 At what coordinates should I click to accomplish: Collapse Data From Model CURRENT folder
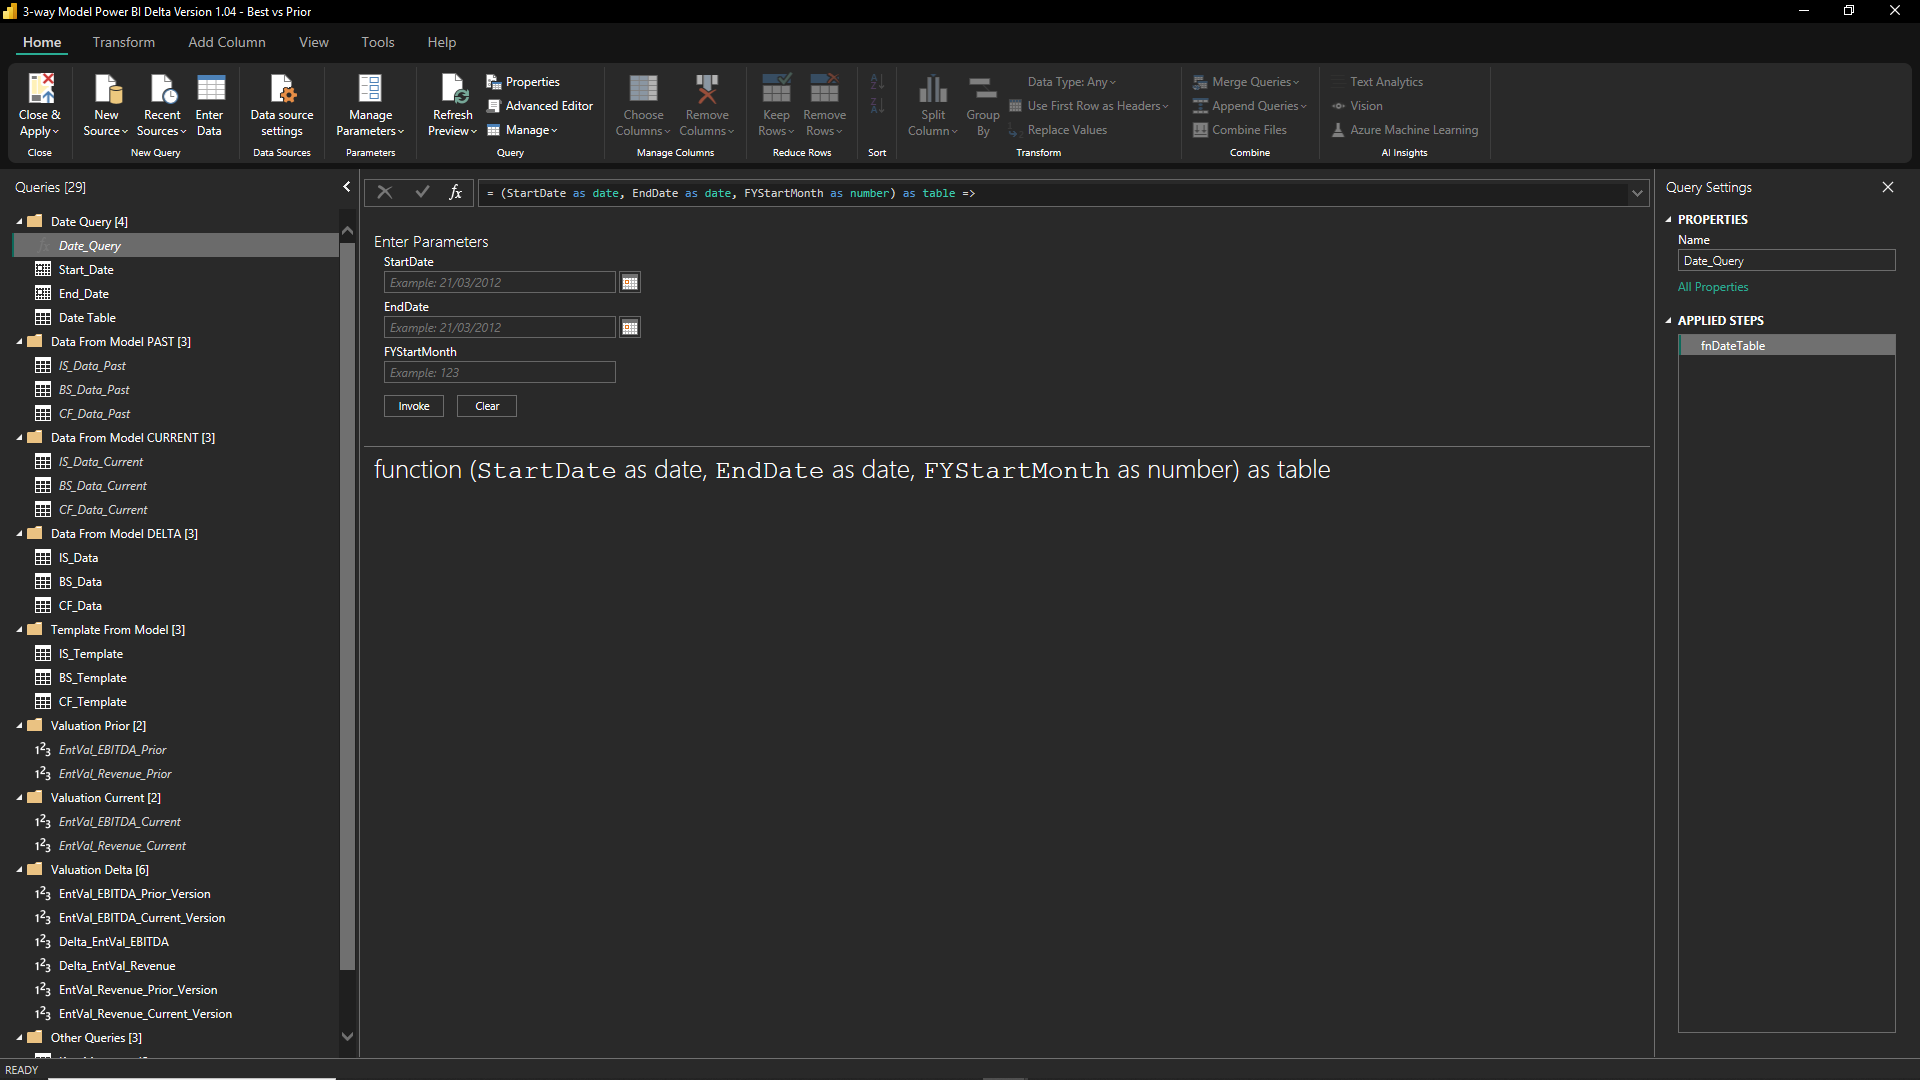(x=20, y=438)
